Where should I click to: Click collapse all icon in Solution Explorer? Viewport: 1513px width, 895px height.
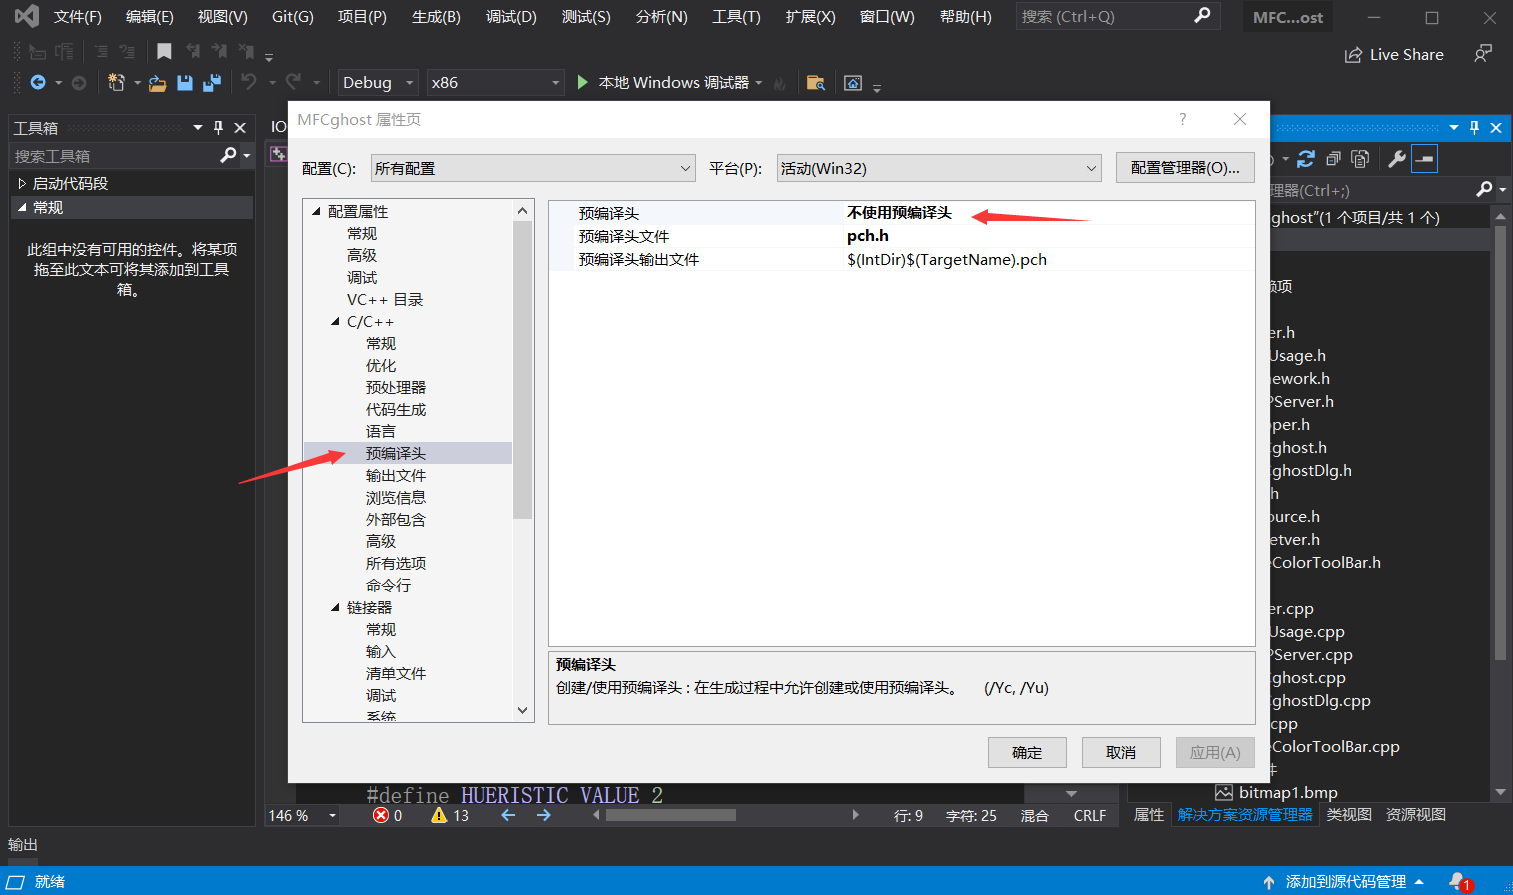[1333, 159]
